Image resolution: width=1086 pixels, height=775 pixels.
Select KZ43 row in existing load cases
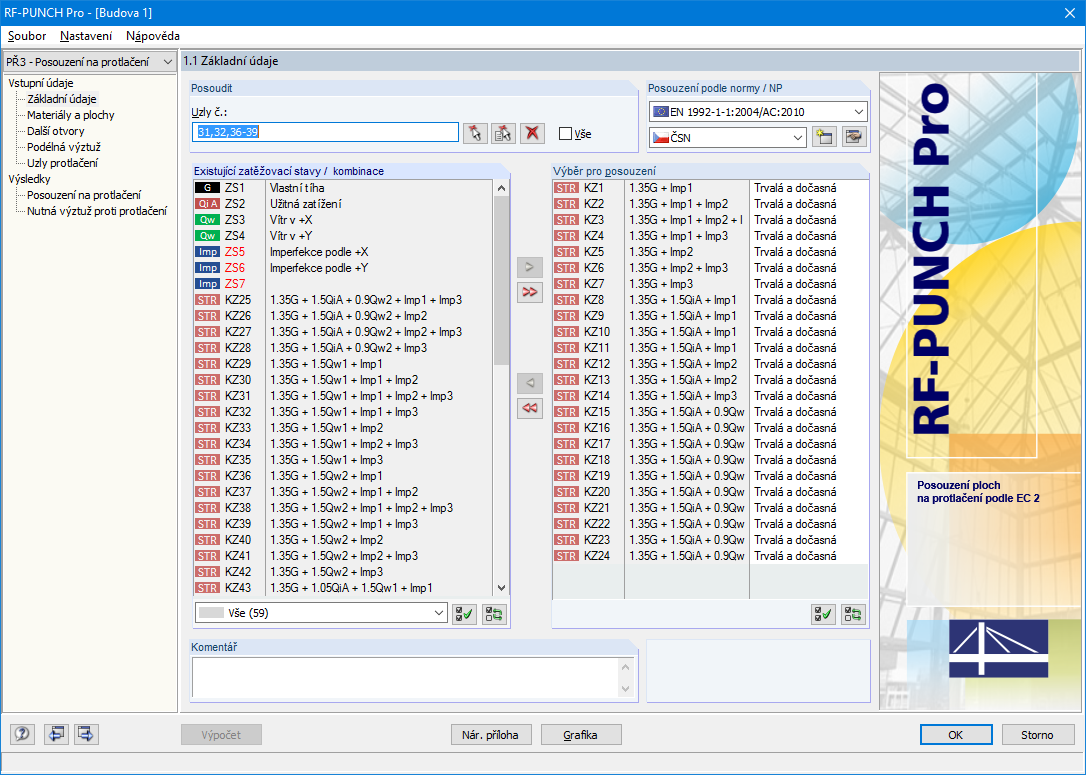[343, 588]
